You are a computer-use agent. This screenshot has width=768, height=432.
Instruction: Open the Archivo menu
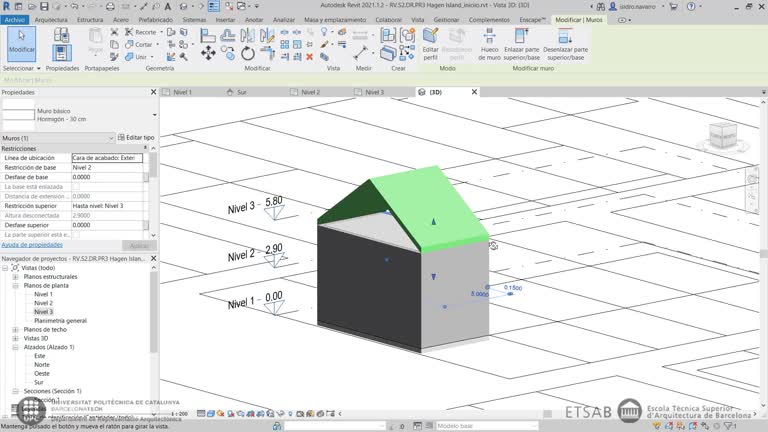[x=15, y=19]
